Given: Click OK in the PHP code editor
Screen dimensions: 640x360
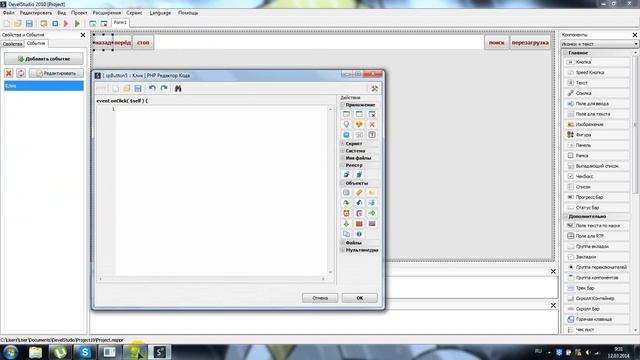Looking at the screenshot, I should (360, 298).
